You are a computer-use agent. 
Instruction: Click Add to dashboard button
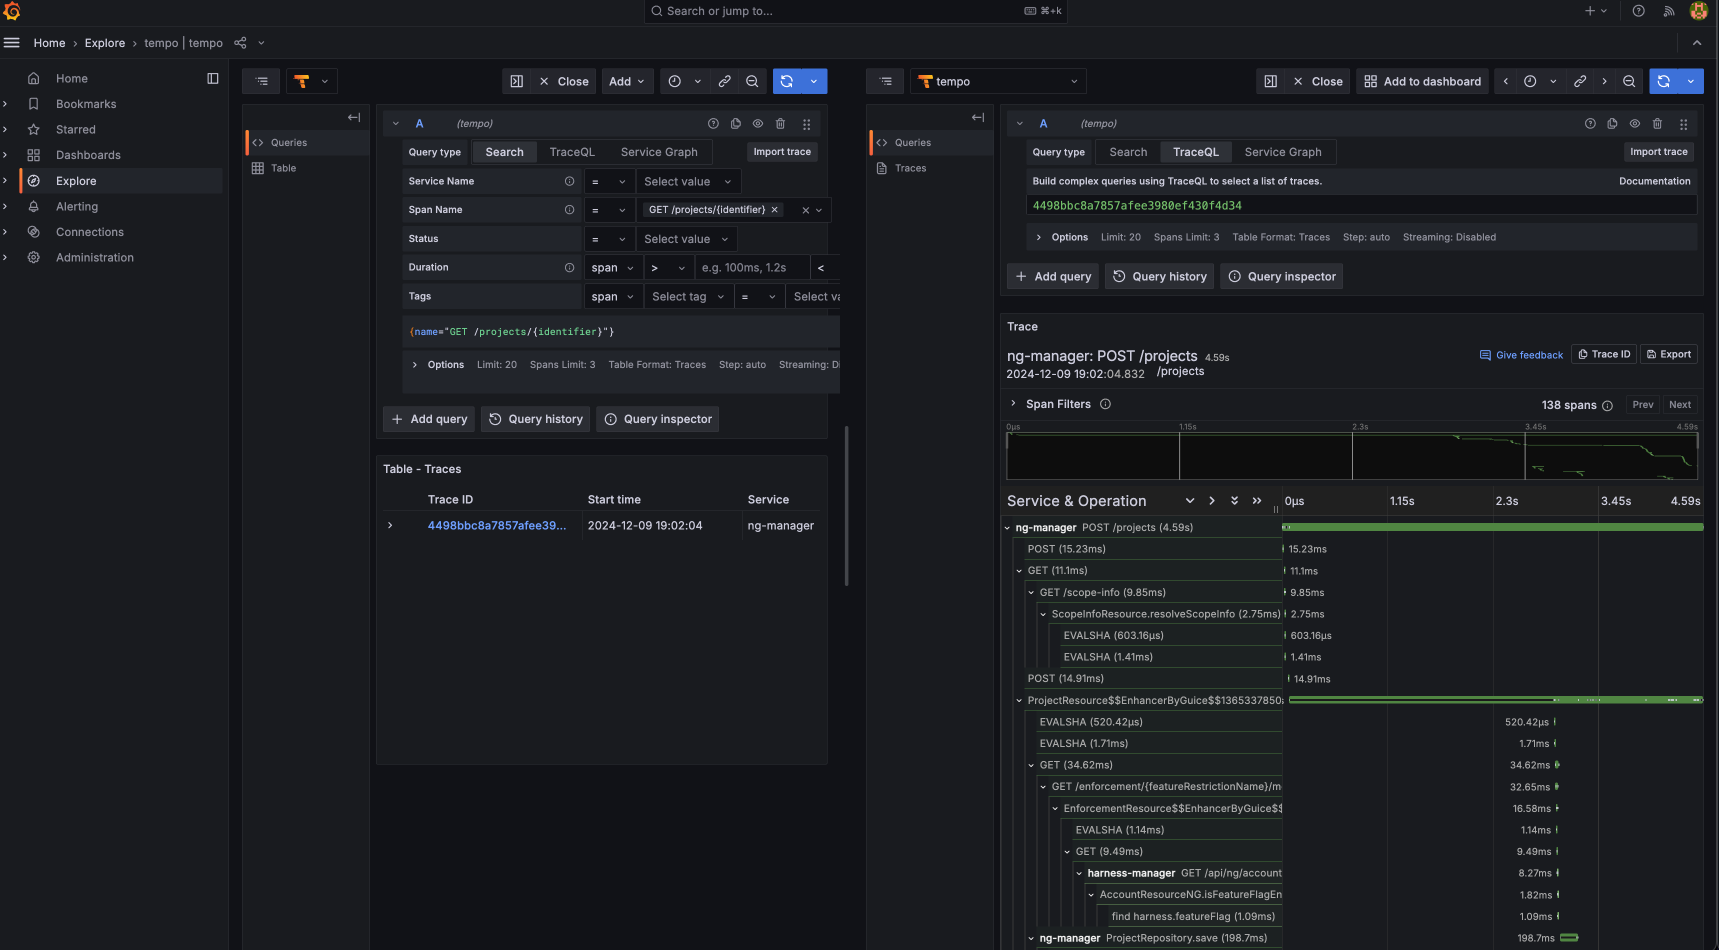point(1421,82)
